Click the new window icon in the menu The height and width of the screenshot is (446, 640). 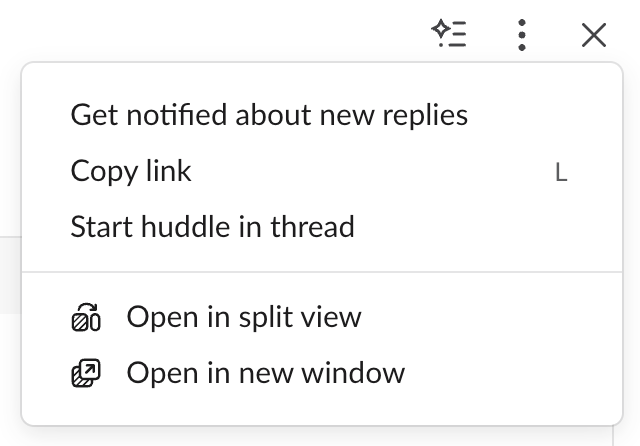point(87,374)
